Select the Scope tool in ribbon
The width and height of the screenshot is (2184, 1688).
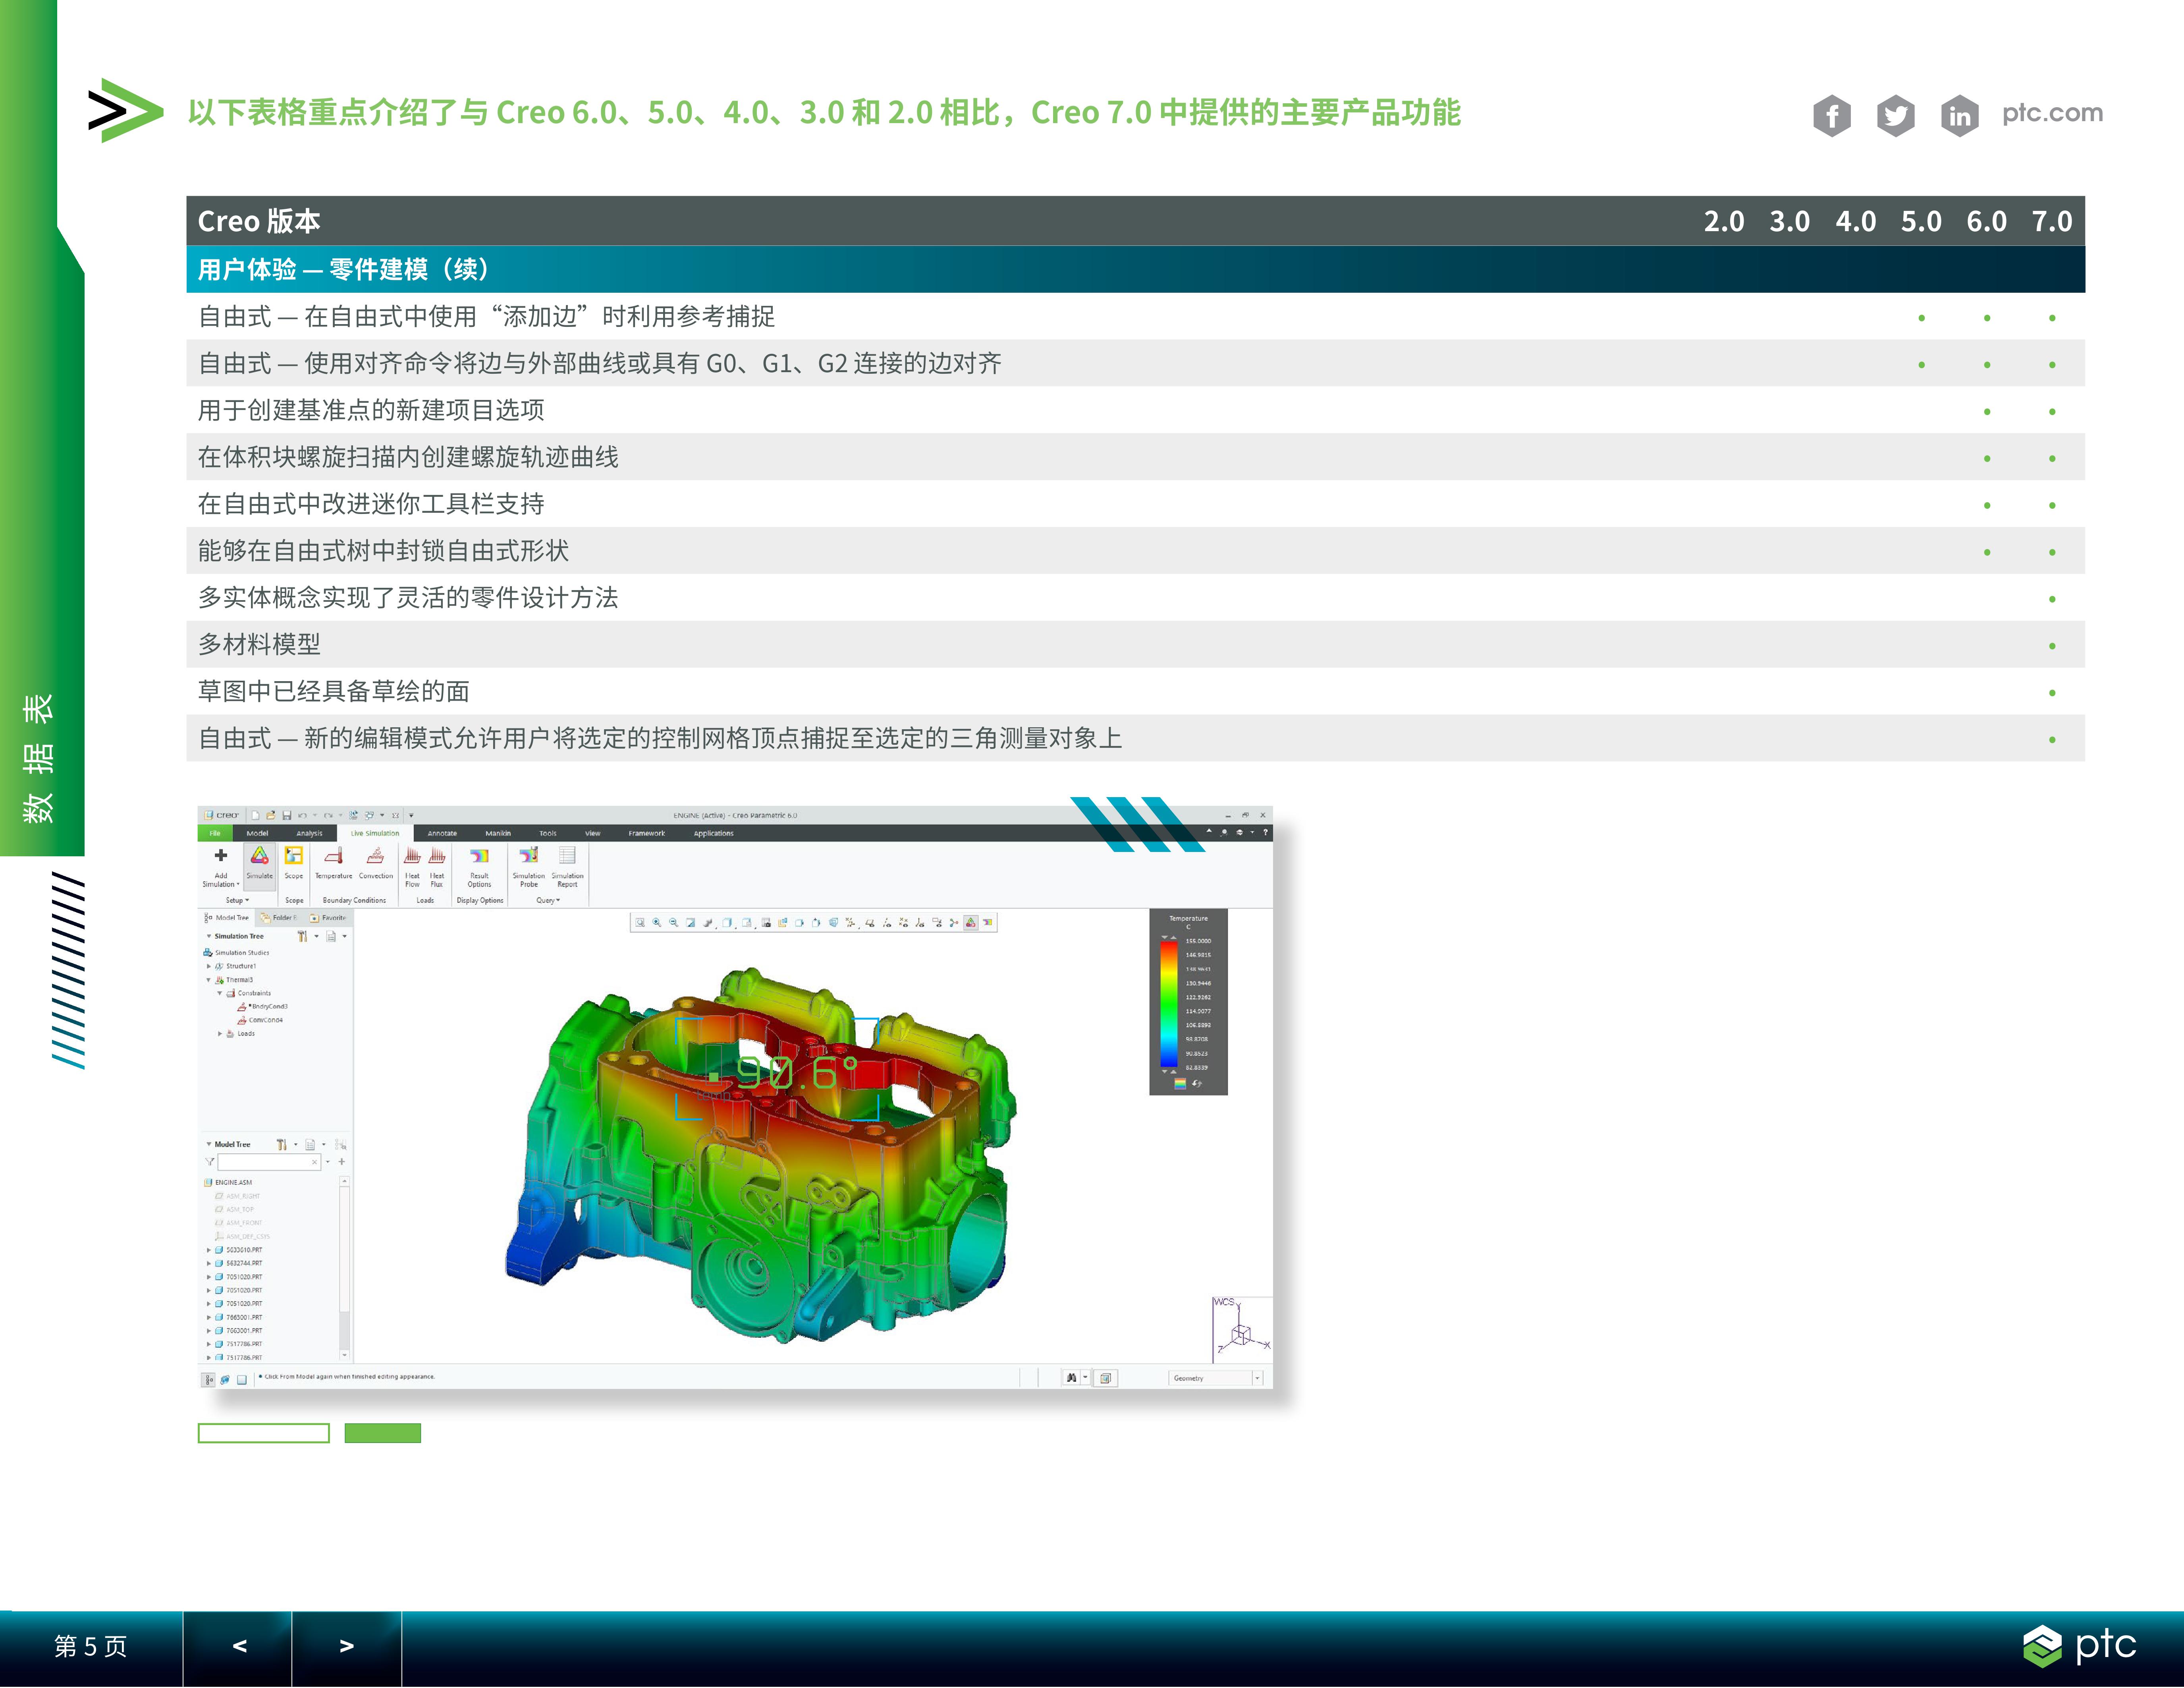tap(294, 862)
